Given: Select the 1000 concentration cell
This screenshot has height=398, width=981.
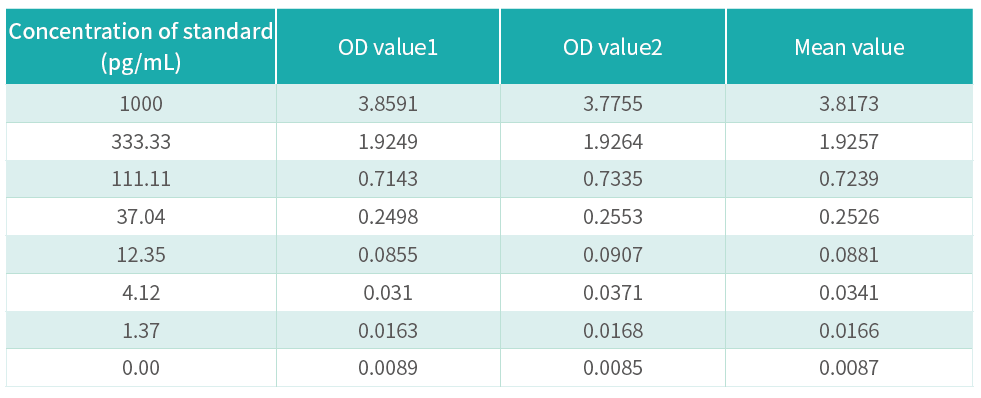Looking at the screenshot, I should 141,104.
